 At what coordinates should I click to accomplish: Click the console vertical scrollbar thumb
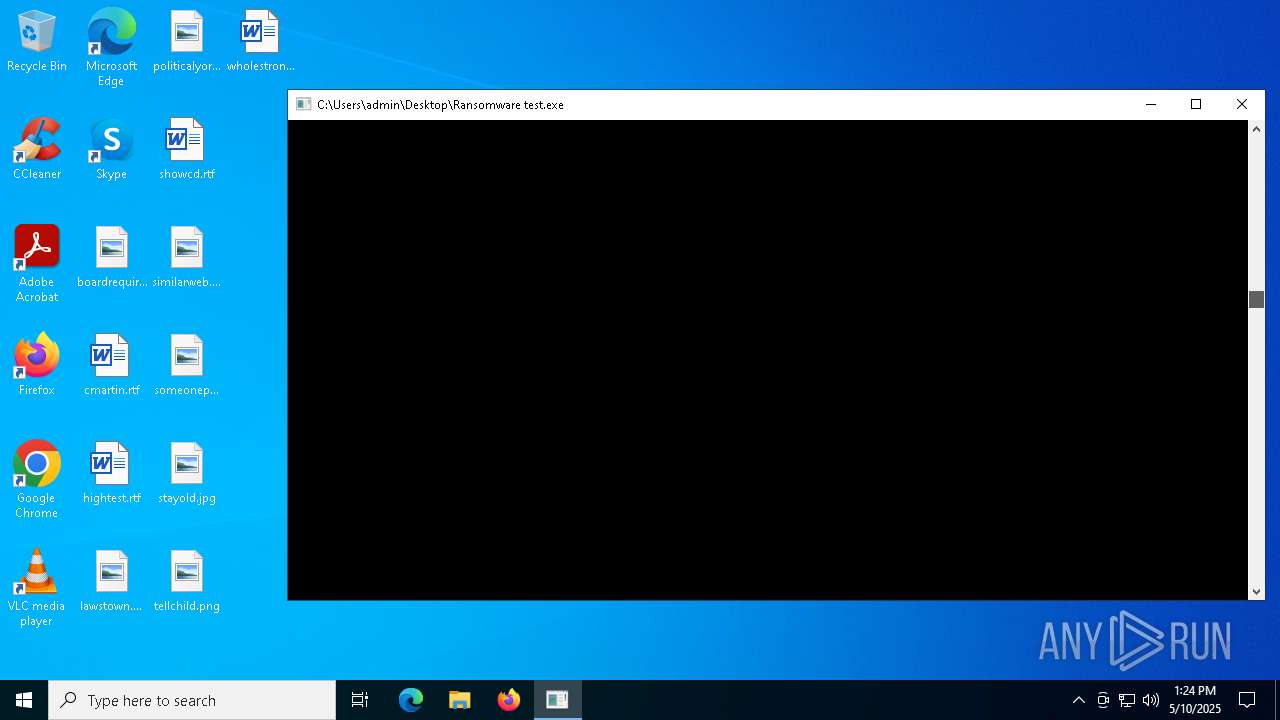coord(1257,299)
